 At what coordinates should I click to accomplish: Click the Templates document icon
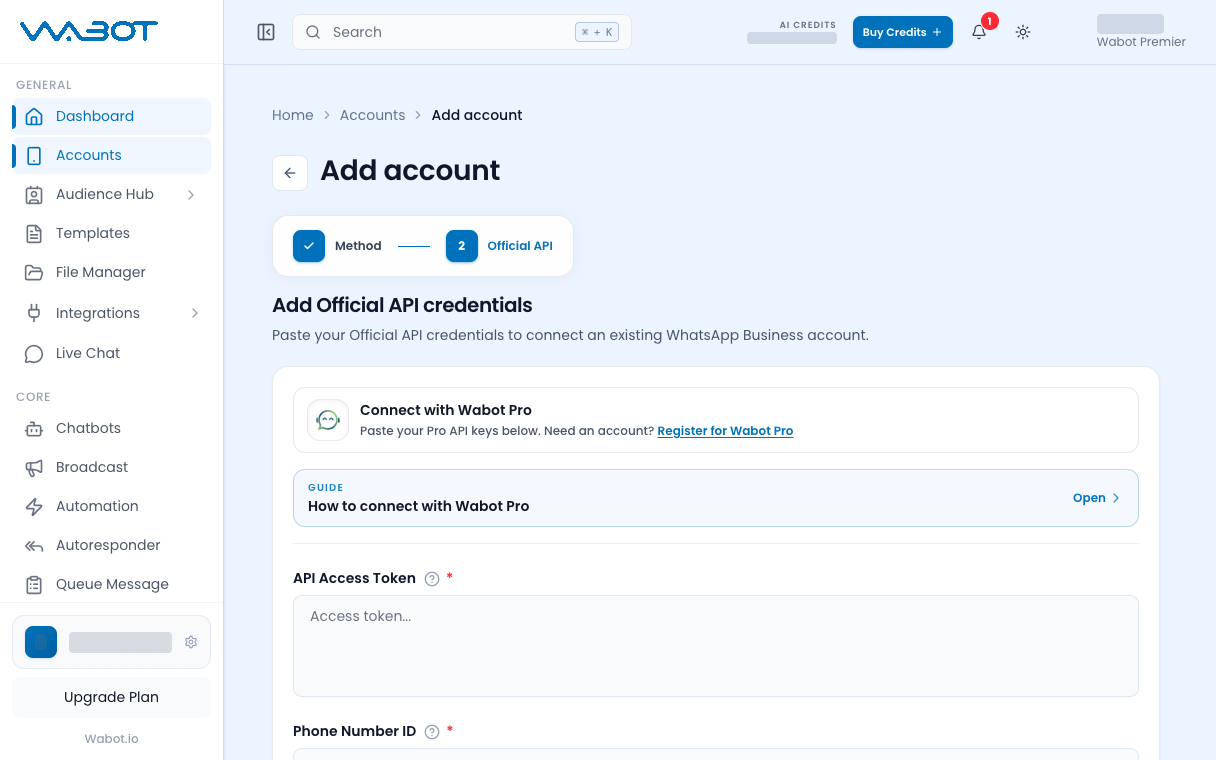click(34, 233)
